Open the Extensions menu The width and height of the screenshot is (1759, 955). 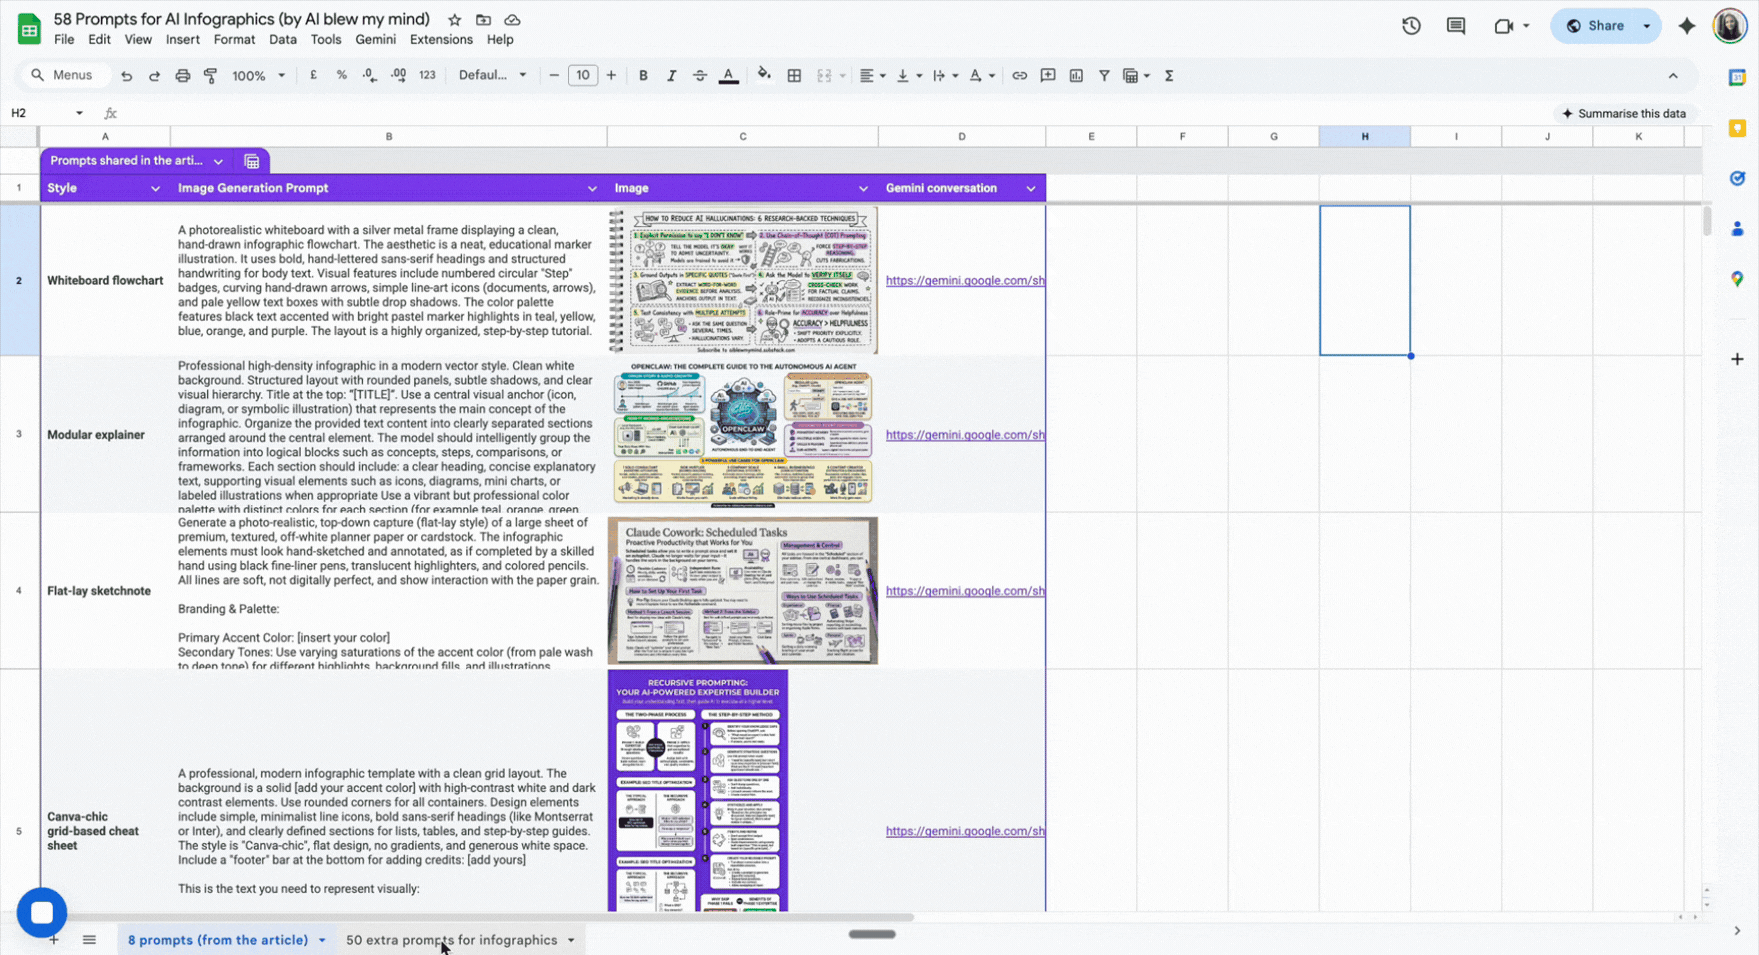(441, 40)
